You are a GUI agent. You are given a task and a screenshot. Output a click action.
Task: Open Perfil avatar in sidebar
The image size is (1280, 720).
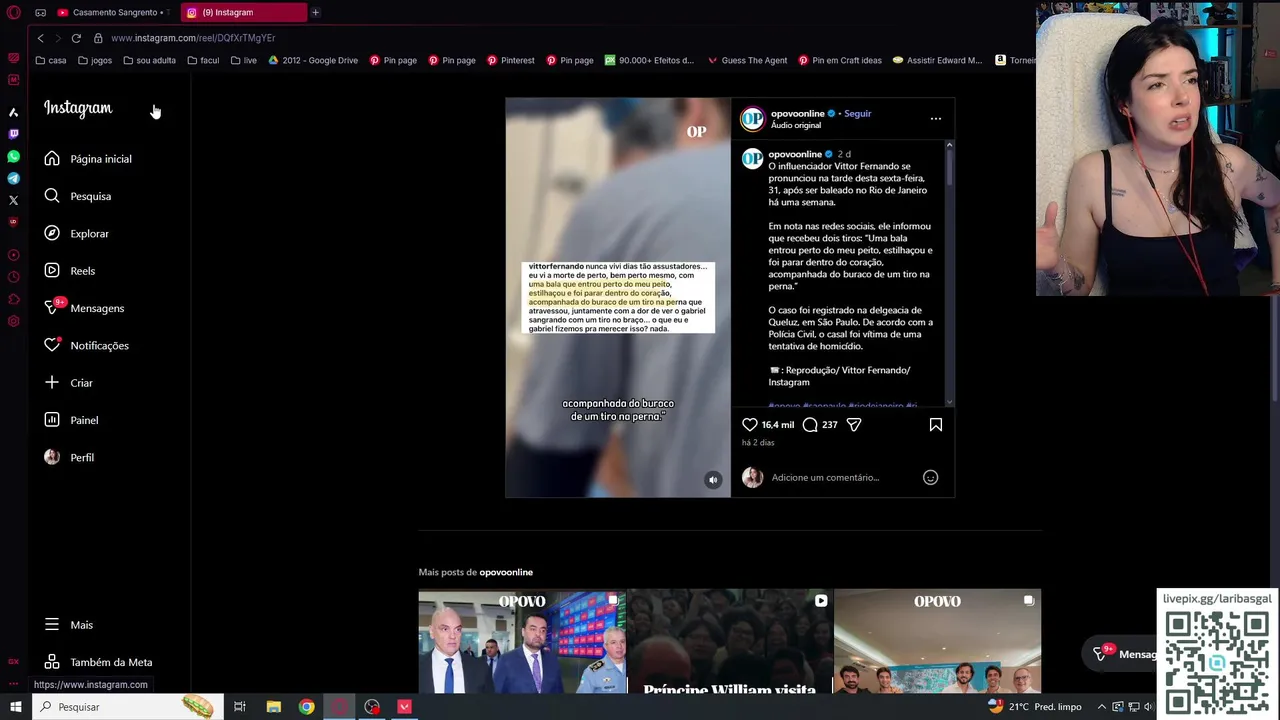tap(52, 457)
